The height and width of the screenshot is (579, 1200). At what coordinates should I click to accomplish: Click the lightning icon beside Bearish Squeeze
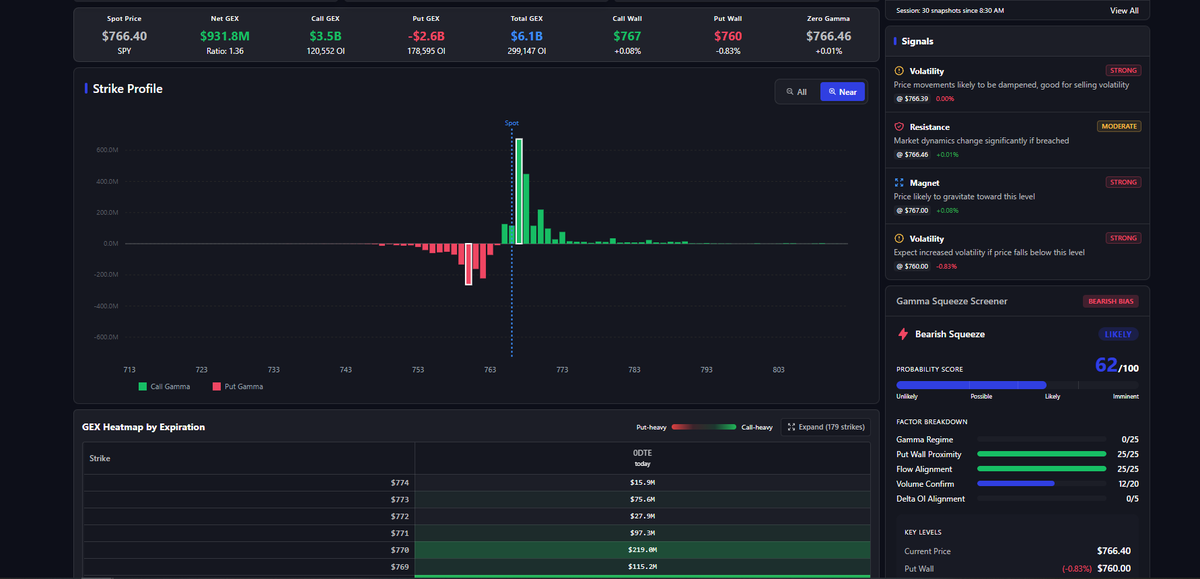point(903,334)
